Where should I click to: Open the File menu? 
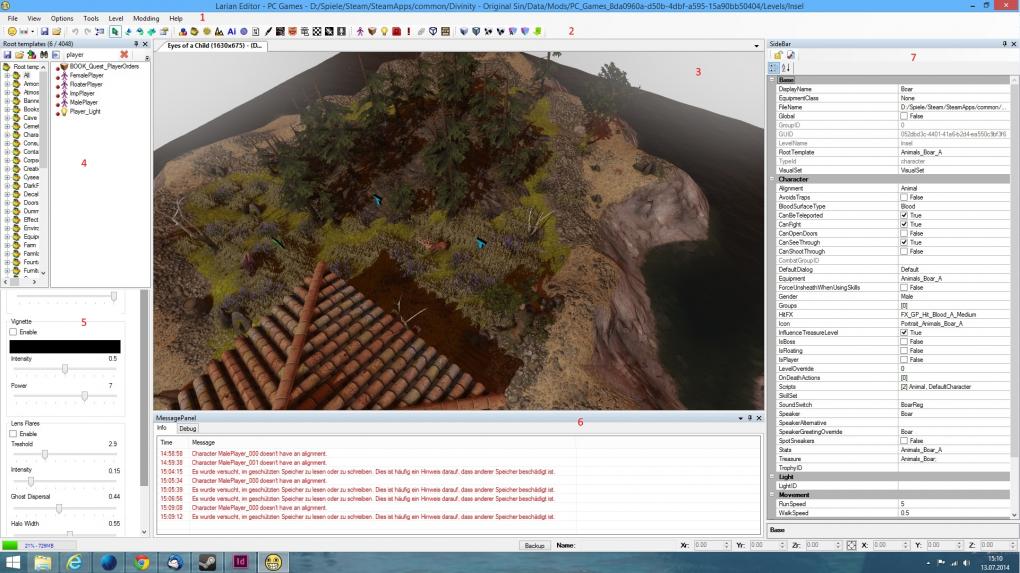click(x=12, y=18)
